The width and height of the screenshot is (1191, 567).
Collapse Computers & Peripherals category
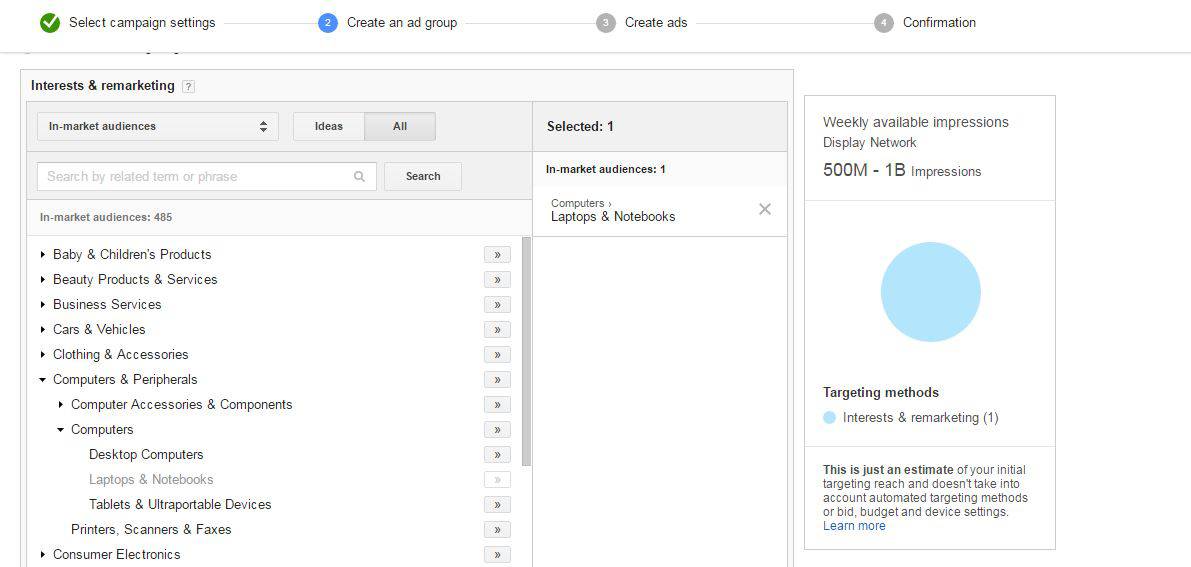(x=43, y=380)
